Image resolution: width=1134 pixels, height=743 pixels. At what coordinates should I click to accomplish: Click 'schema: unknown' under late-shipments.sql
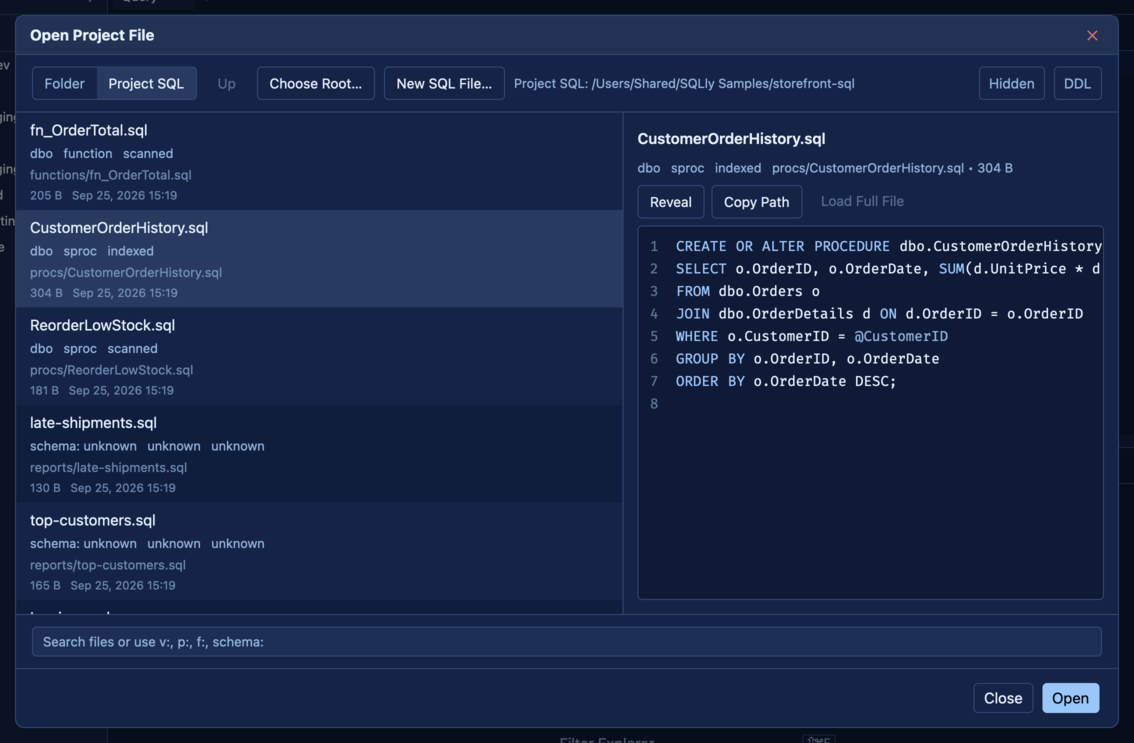pos(83,446)
